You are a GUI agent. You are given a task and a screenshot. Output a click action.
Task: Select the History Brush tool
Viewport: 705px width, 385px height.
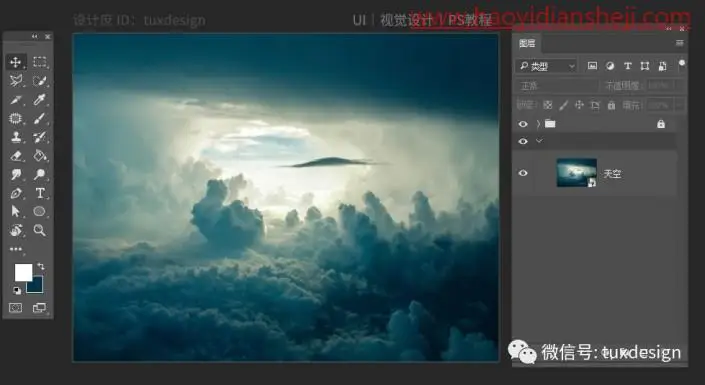coord(40,137)
